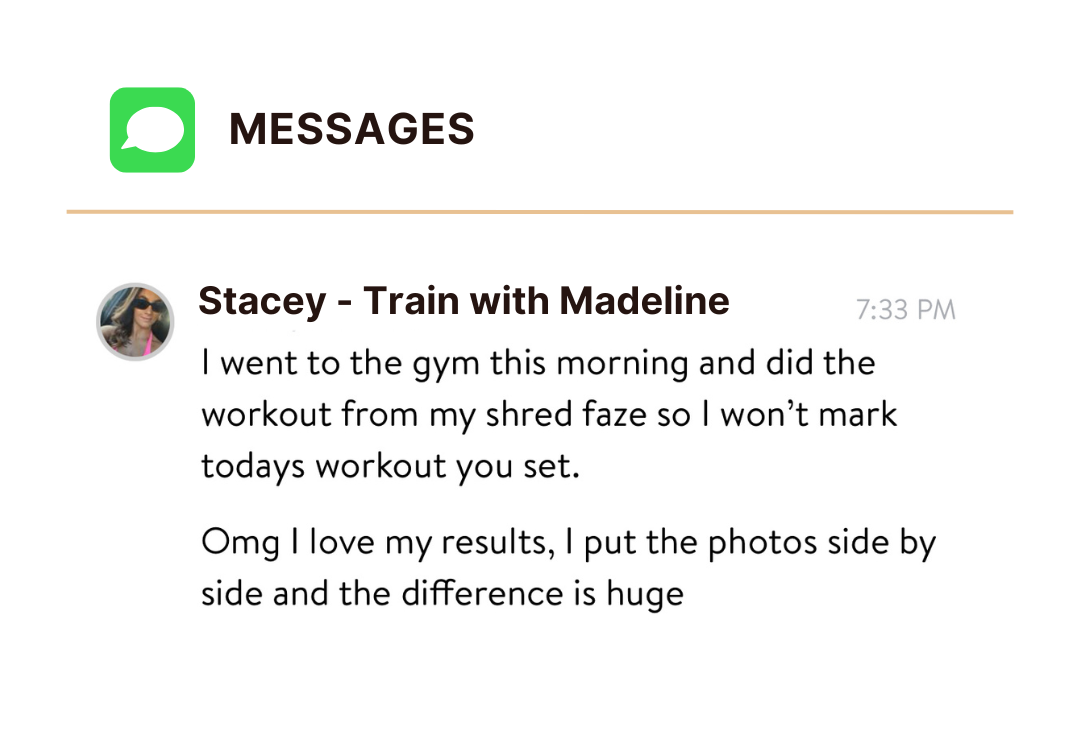Viewport: 1080px width, 747px height.
Task: Click the white speech bubble inside the green icon
Action: (153, 129)
